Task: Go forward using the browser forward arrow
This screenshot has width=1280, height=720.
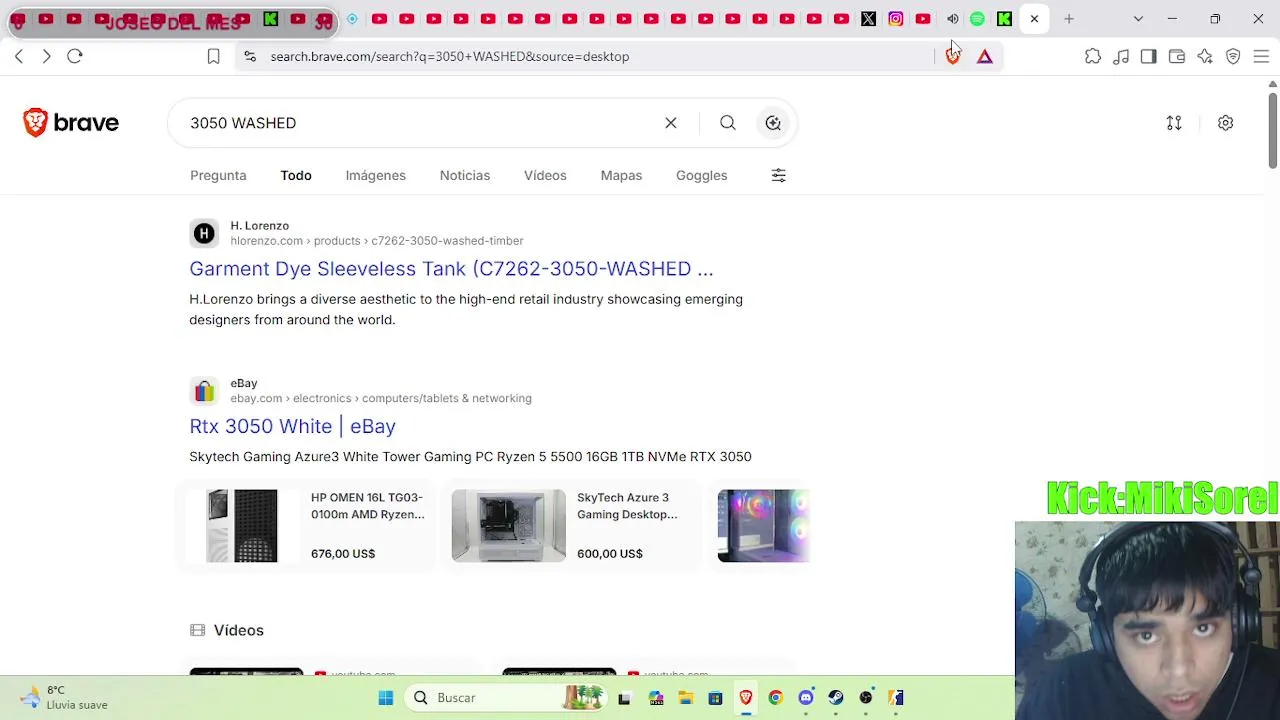Action: coord(46,56)
